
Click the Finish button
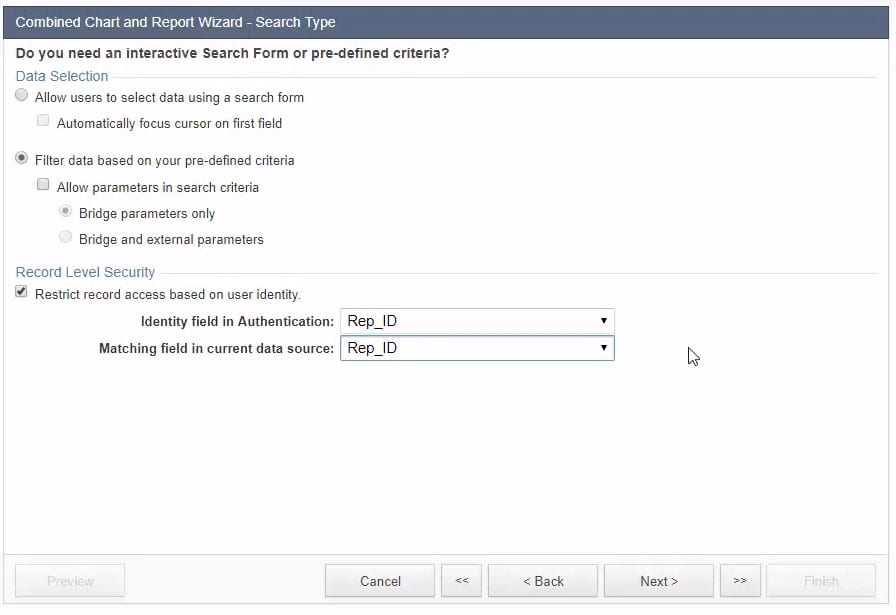[x=821, y=581]
